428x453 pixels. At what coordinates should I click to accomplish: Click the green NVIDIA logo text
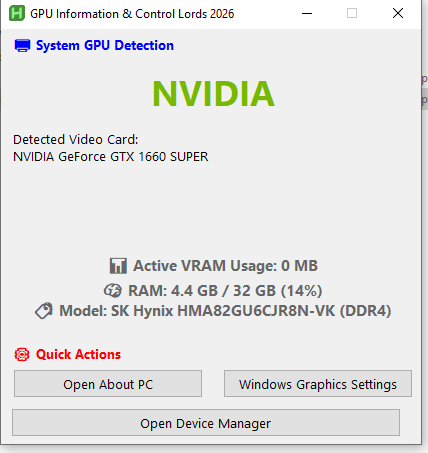(213, 94)
